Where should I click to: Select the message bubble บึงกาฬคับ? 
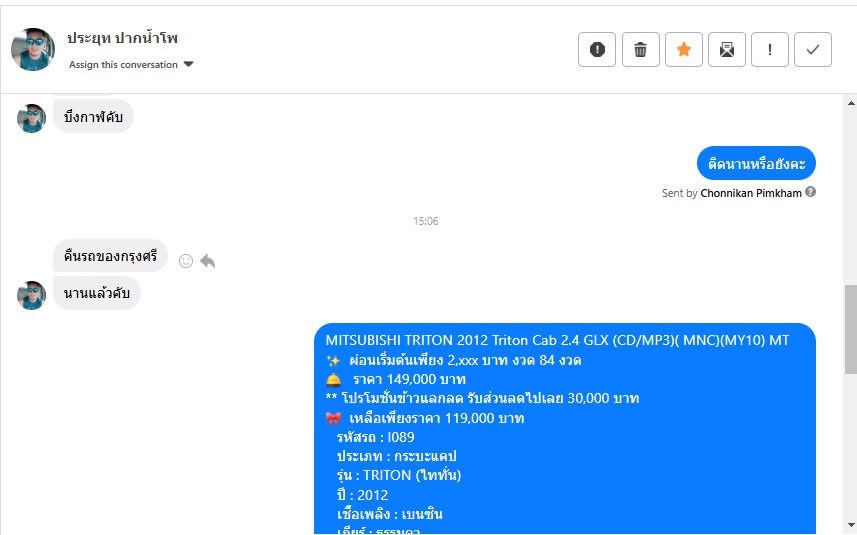(x=93, y=116)
